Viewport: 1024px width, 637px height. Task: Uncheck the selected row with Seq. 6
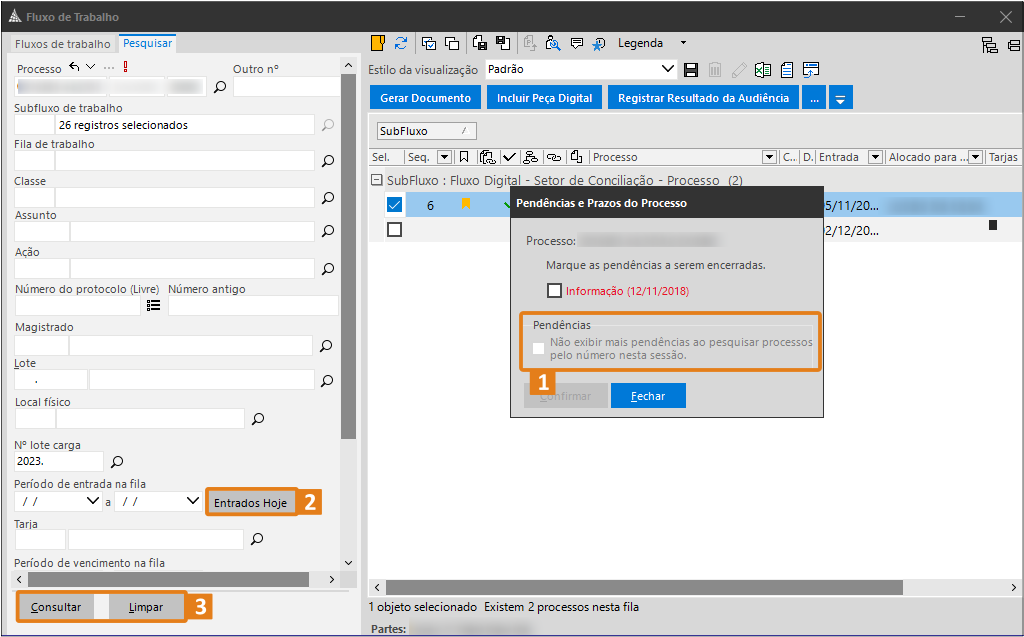coord(394,205)
